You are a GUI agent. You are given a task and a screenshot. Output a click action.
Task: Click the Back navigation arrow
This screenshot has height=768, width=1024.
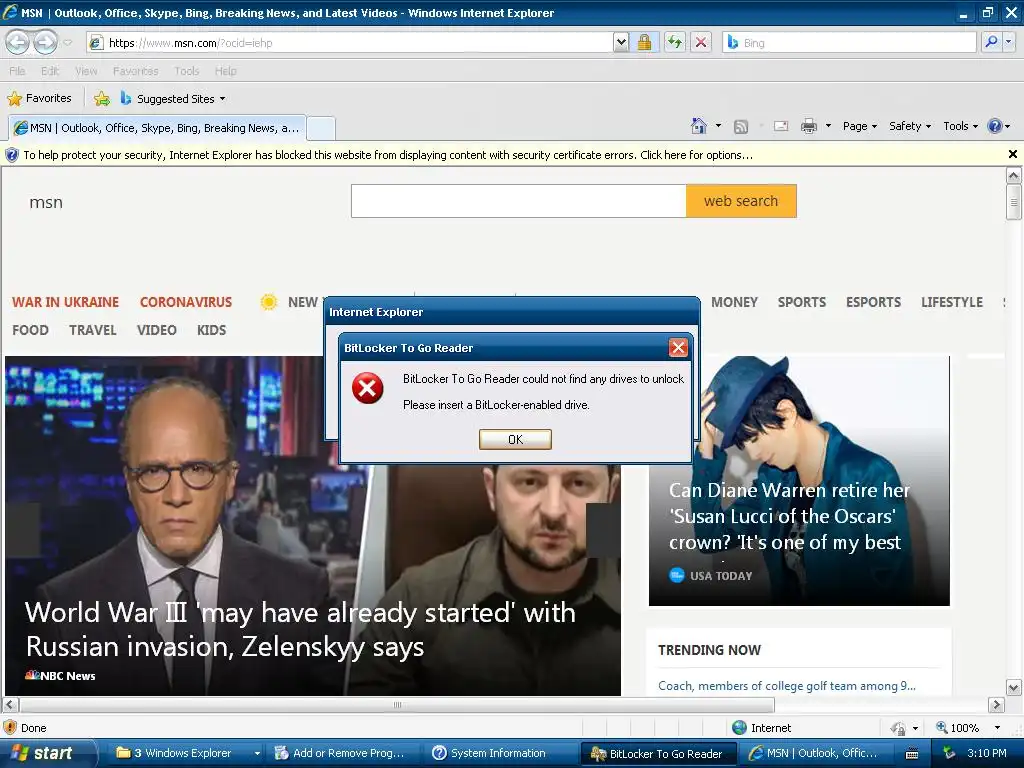pos(18,42)
